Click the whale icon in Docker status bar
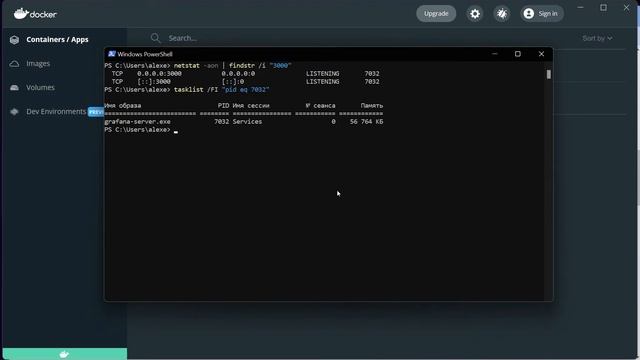This screenshot has width=640, height=360. tap(64, 354)
